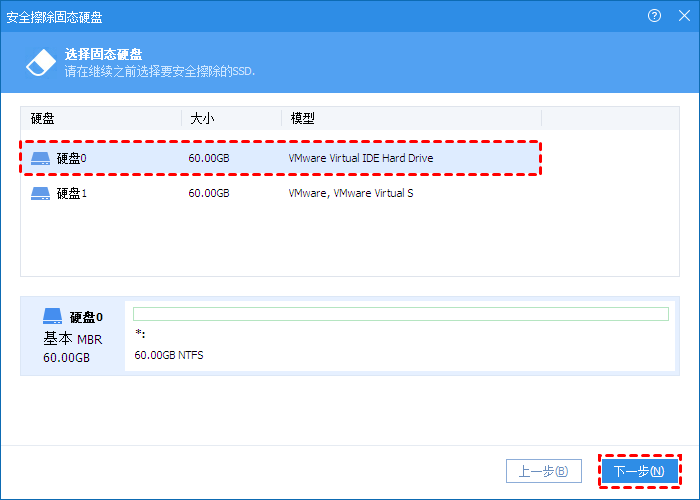Click the partition usage bar
This screenshot has height=500, width=700.
pos(400,314)
